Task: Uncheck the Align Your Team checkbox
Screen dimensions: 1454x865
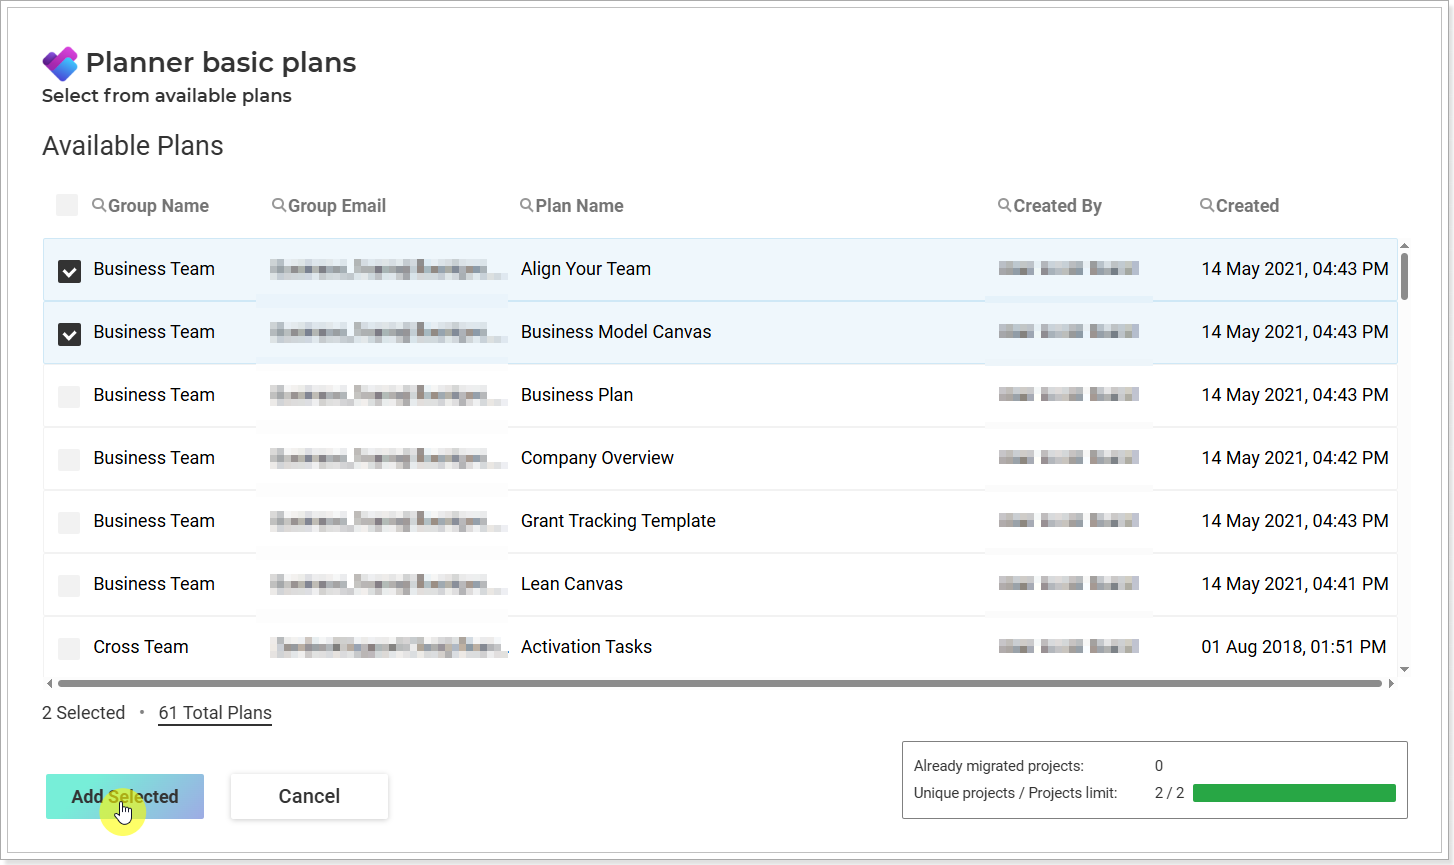Action: [69, 271]
